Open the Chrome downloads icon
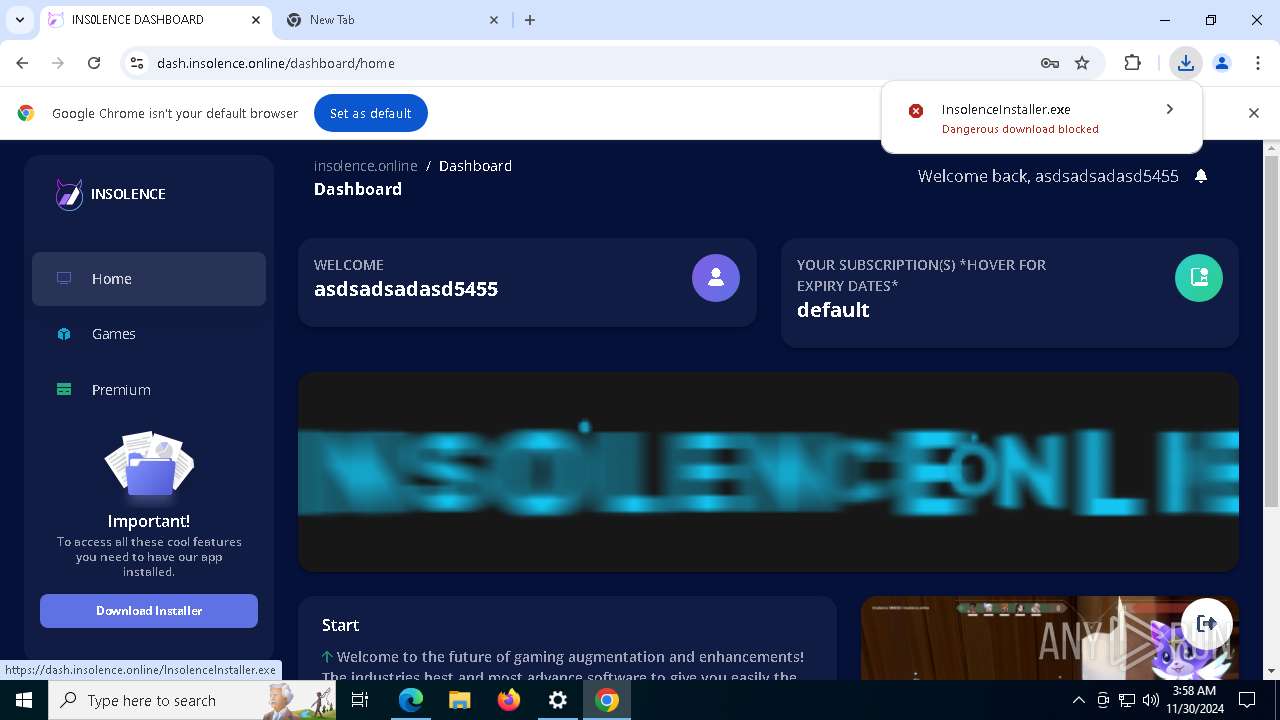 (x=1186, y=63)
